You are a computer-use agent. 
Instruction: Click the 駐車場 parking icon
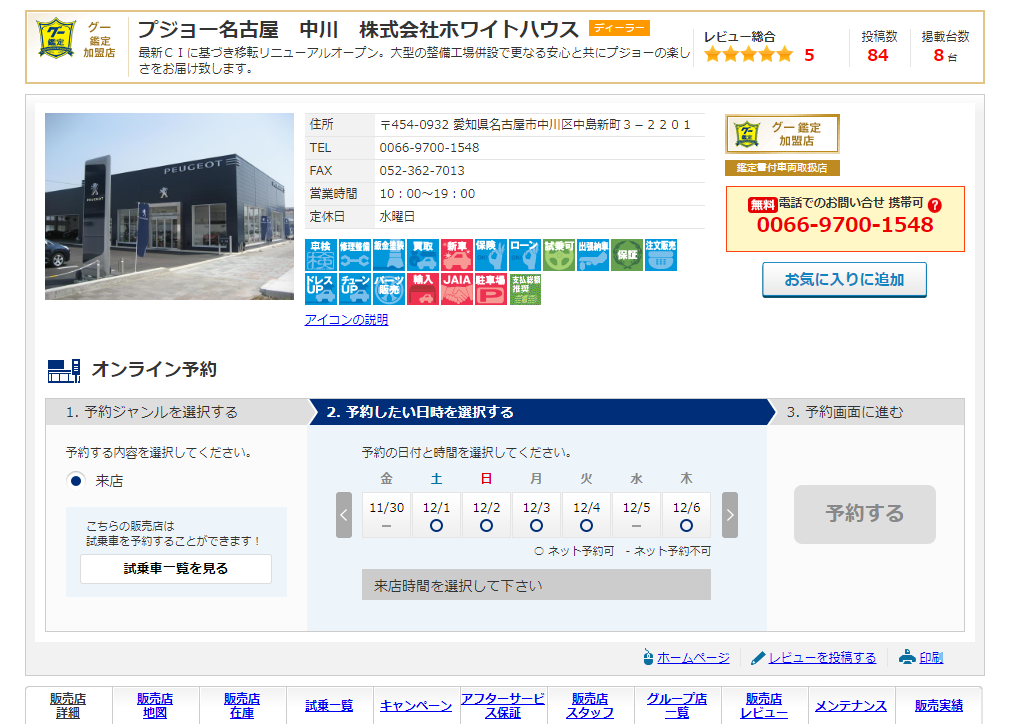point(491,289)
